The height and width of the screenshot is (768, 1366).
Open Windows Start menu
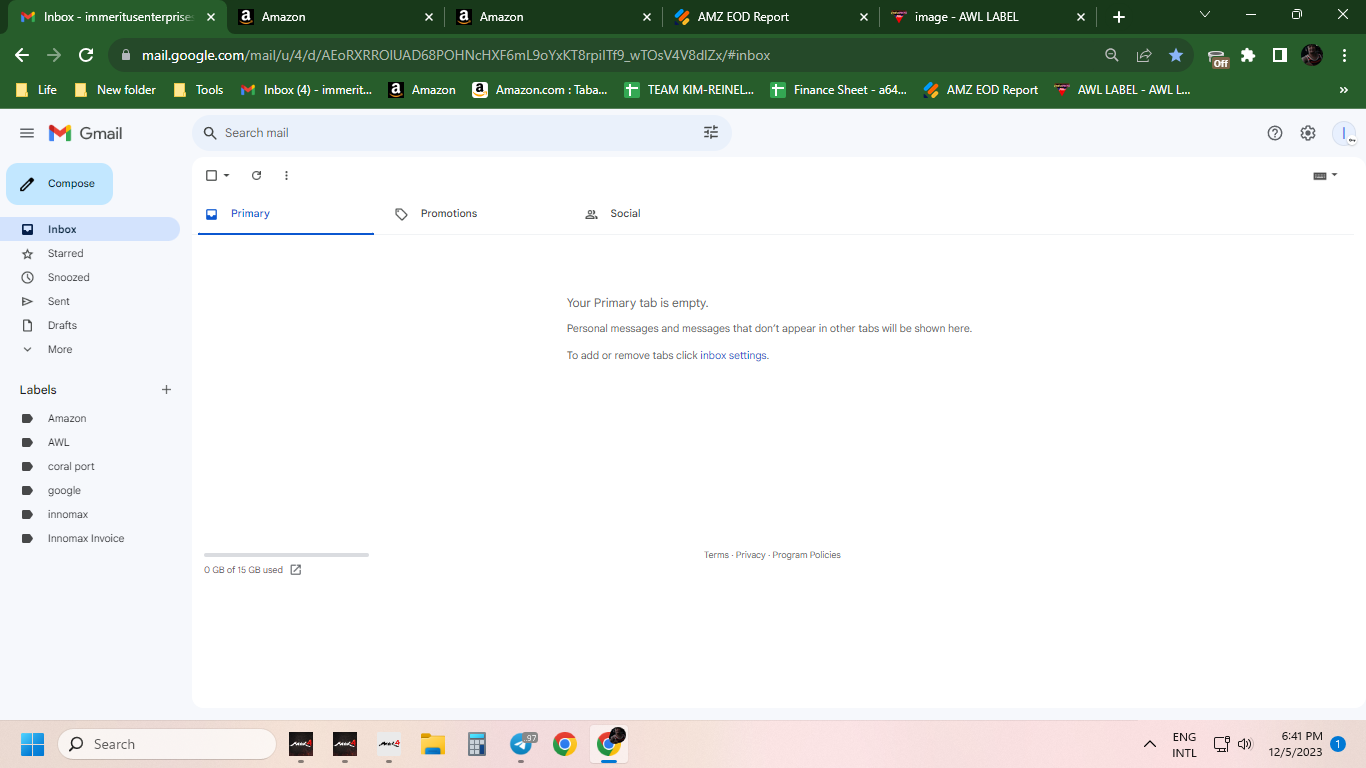pyautogui.click(x=32, y=744)
